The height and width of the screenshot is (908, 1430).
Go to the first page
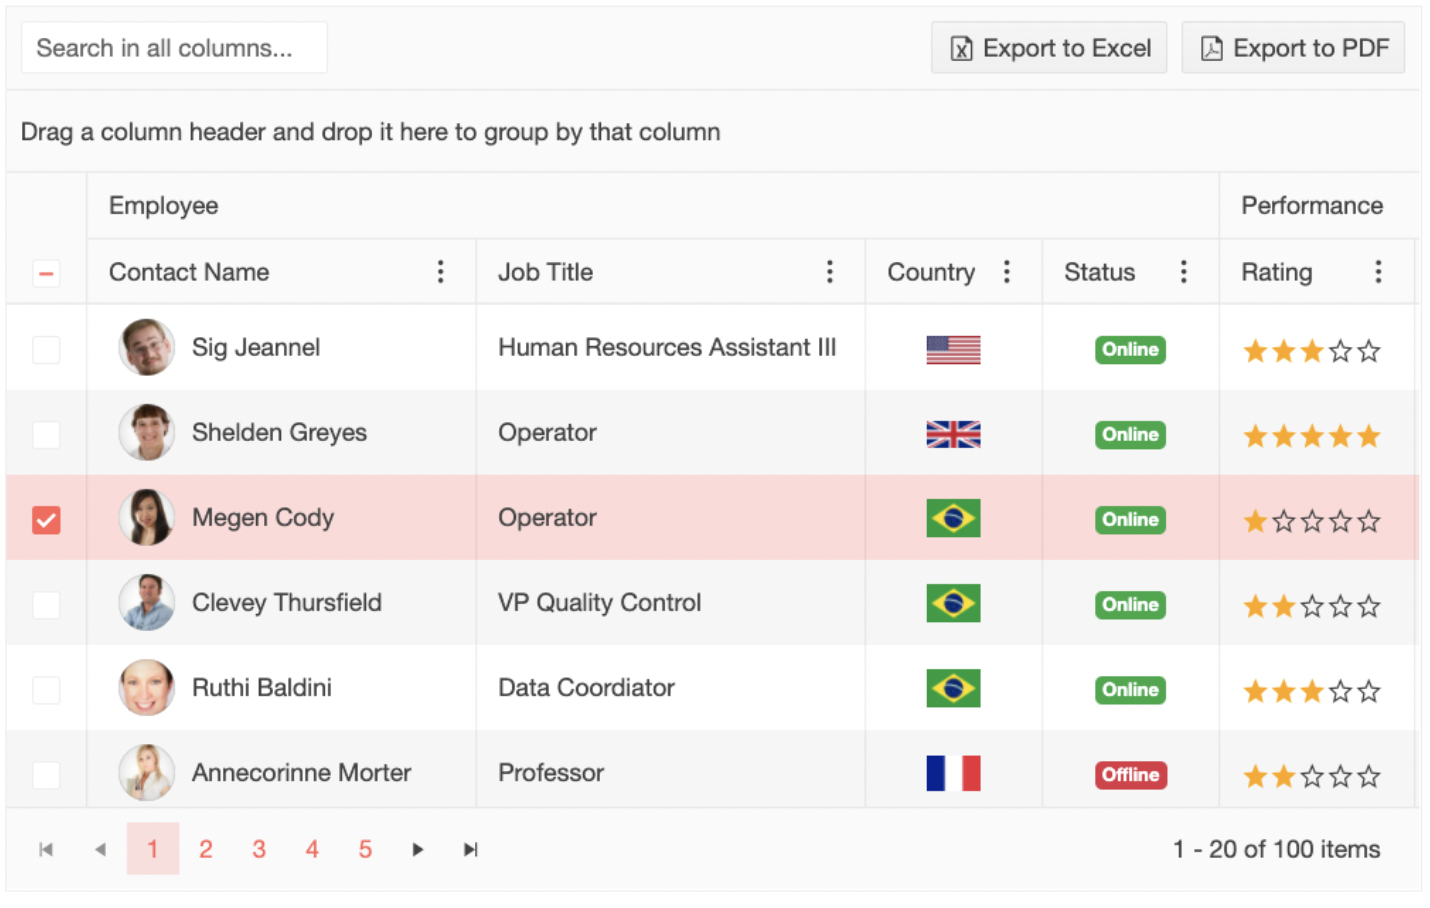[x=46, y=850]
